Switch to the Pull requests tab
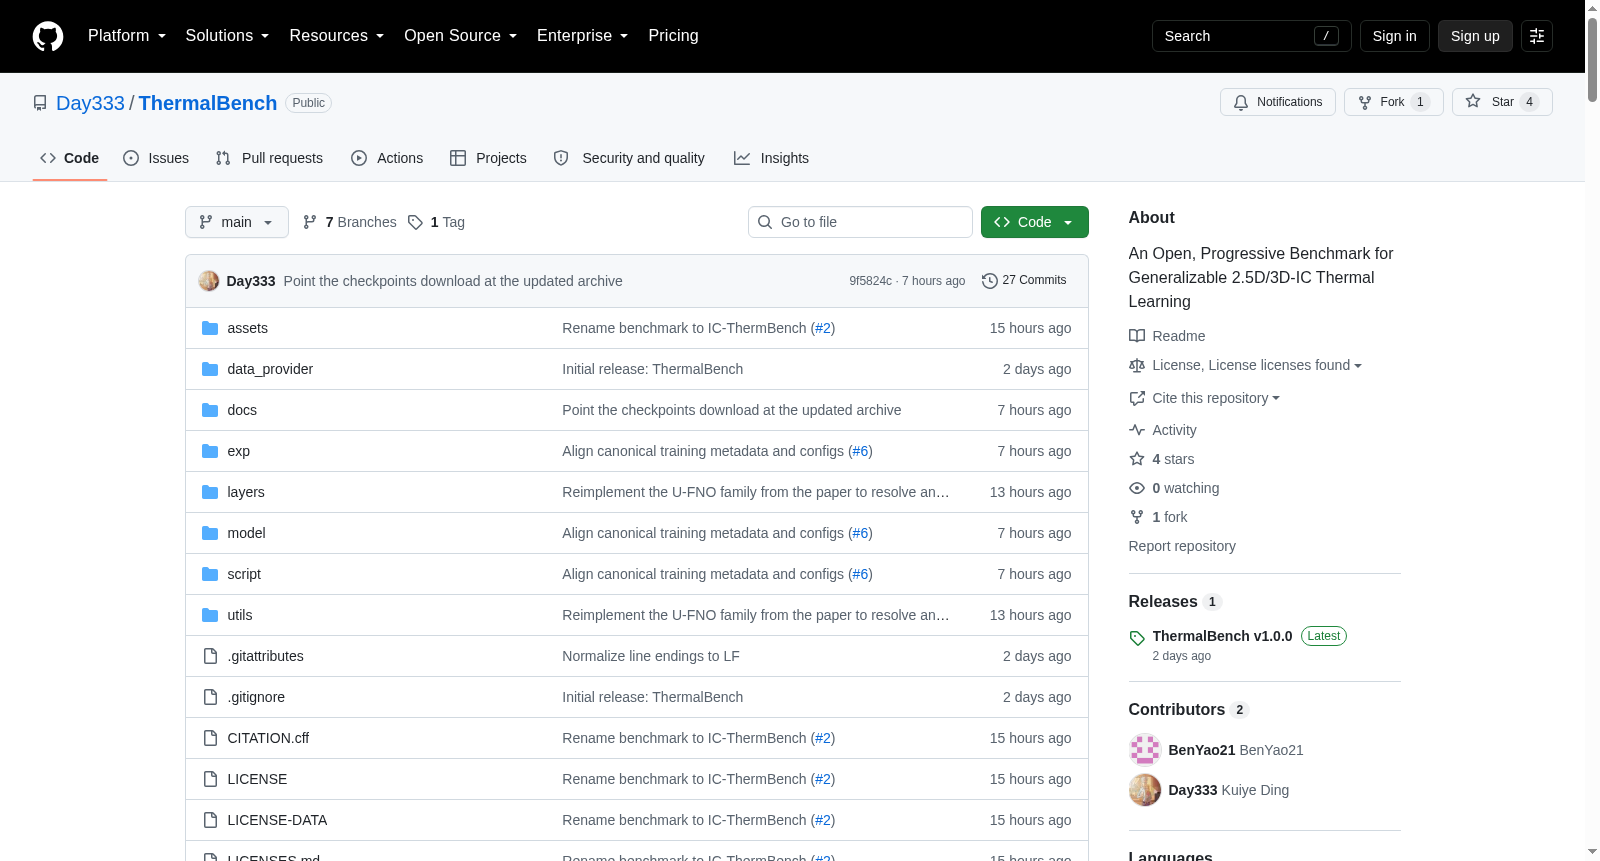1600x861 pixels. (x=269, y=158)
